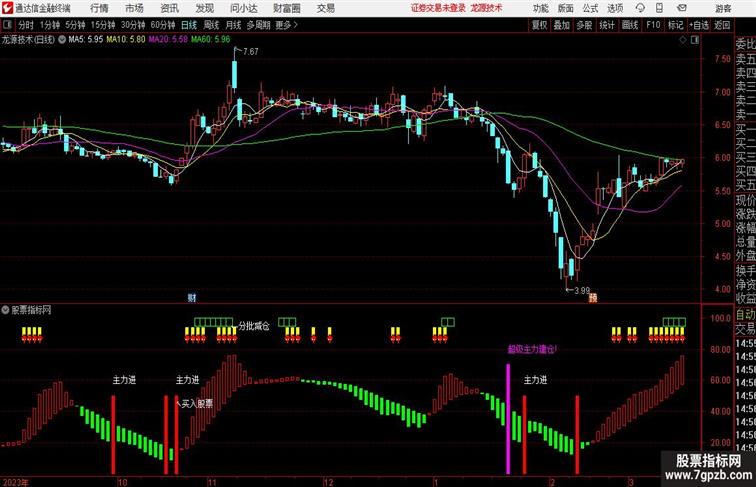Screen dimensions: 756x487
Task: Click the MA20: 5.58 indicator value
Action: point(168,40)
